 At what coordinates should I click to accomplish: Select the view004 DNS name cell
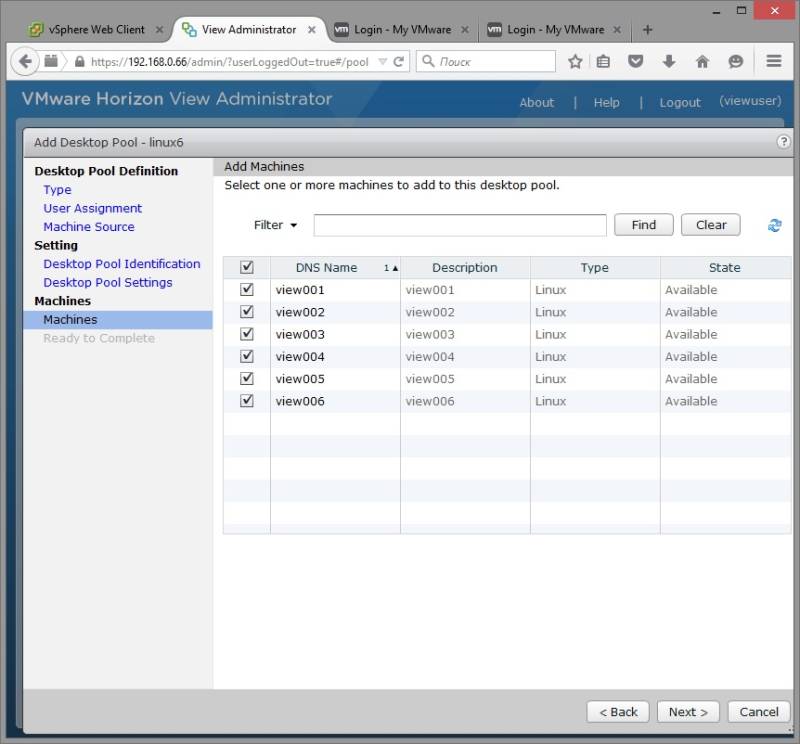(335, 356)
